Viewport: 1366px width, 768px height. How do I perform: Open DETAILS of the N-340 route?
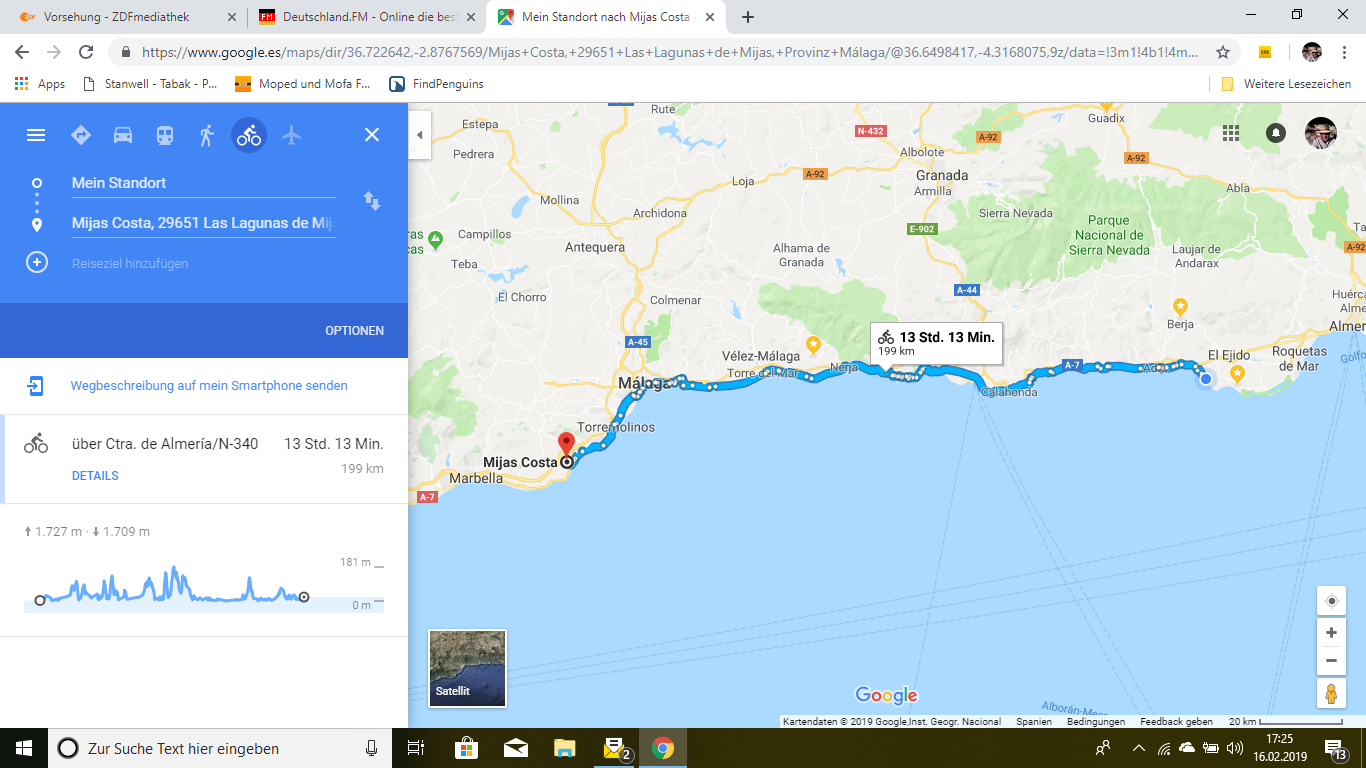coord(95,476)
